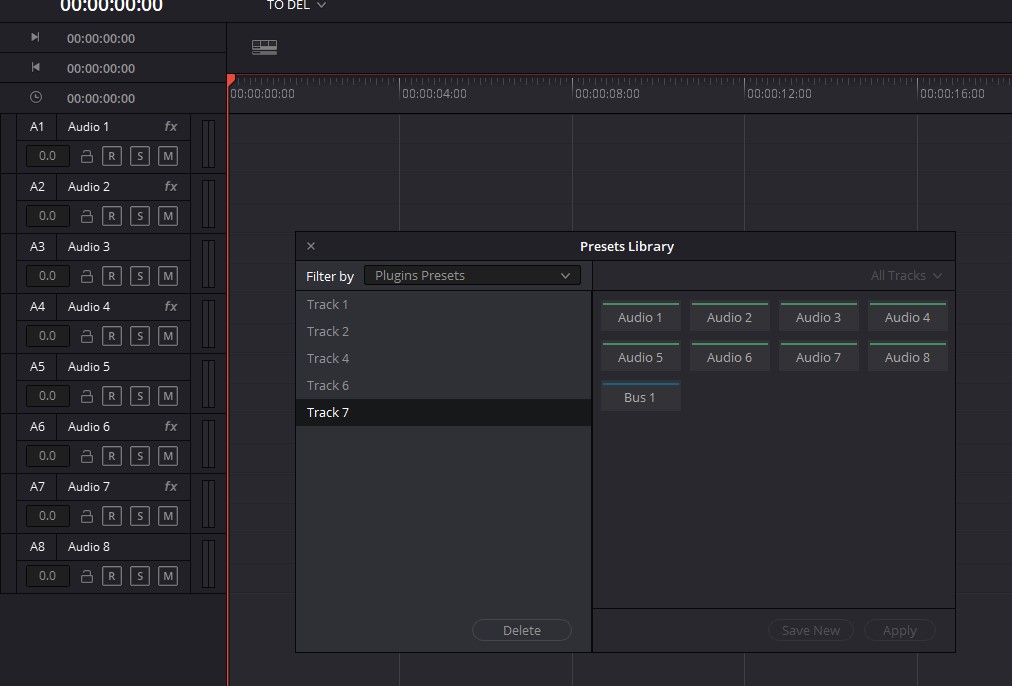Lock the Audio 8 track
1012x686 pixels.
(86, 576)
